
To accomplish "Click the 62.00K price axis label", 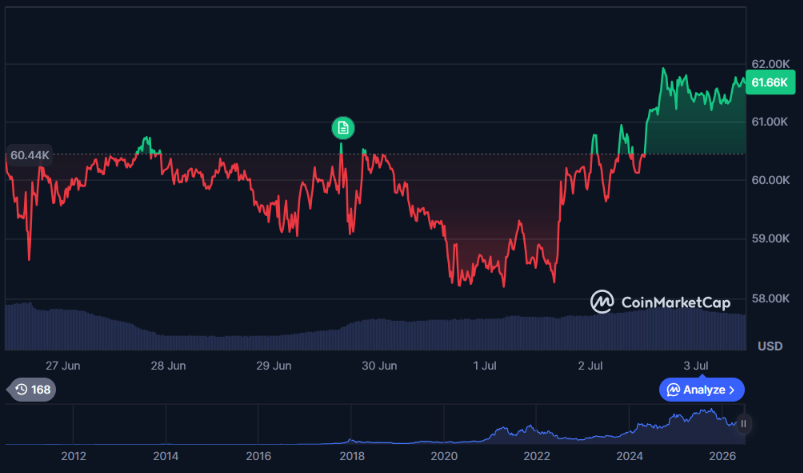I will pyautogui.click(x=770, y=64).
